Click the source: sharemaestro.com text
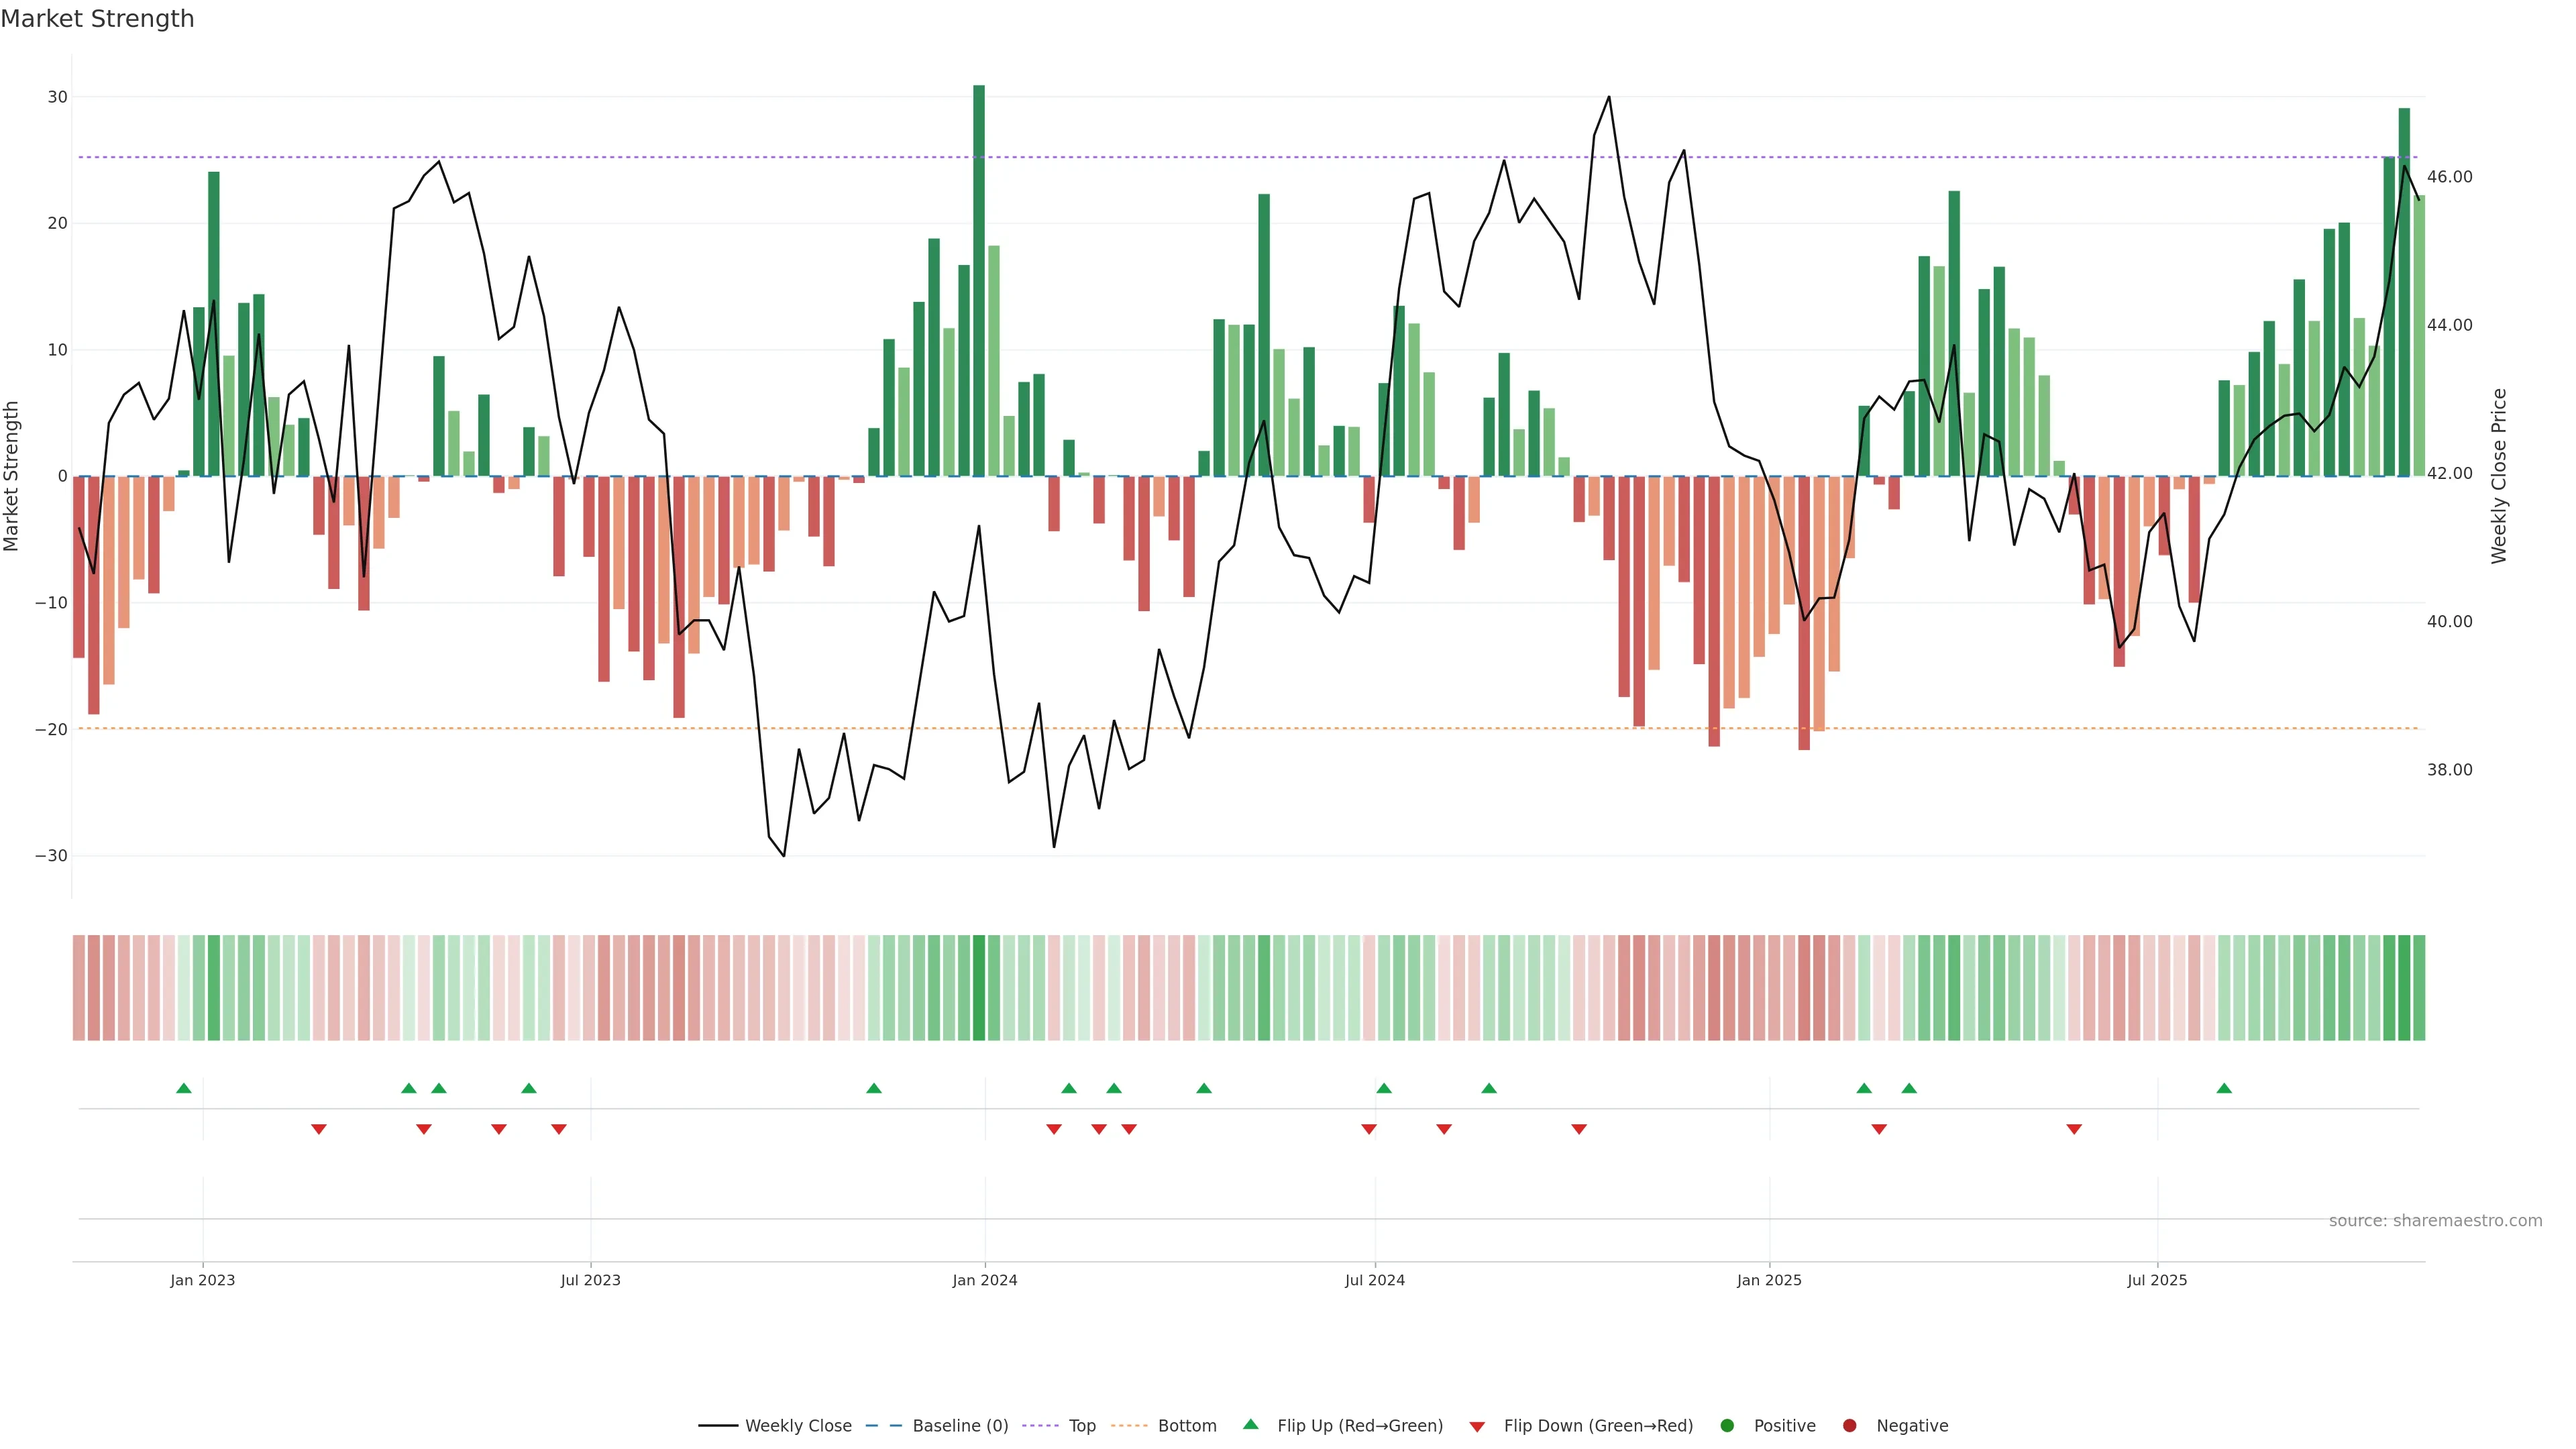The width and height of the screenshot is (2576, 1449). coord(2435,1221)
